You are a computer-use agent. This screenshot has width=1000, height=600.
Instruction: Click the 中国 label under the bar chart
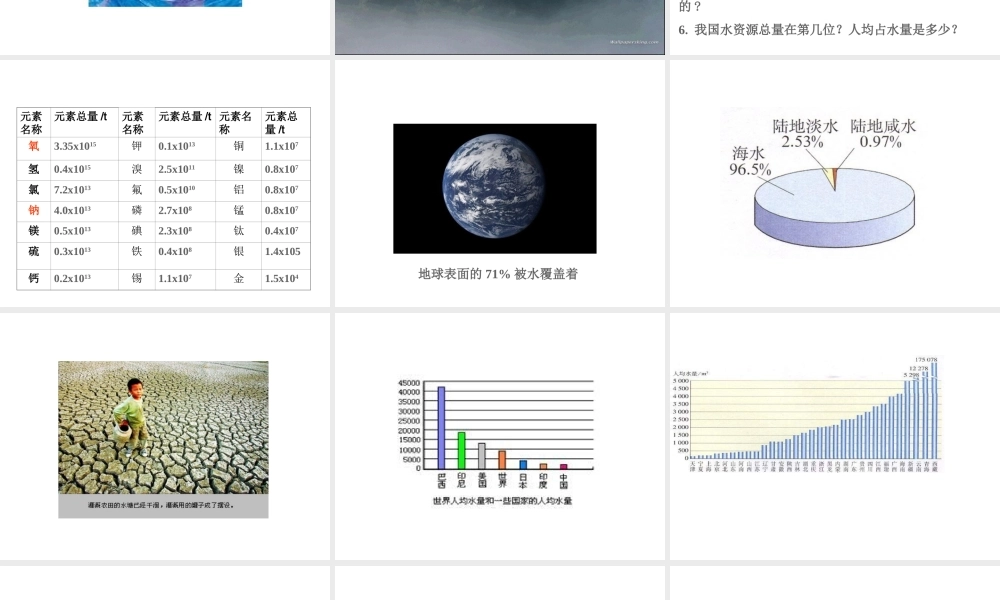point(564,480)
